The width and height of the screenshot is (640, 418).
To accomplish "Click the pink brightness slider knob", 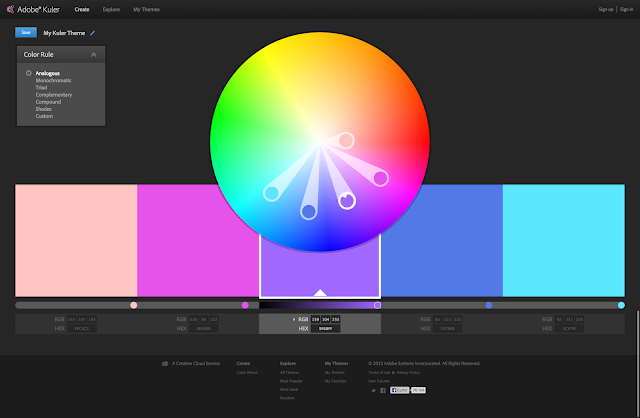I will [x=133, y=305].
